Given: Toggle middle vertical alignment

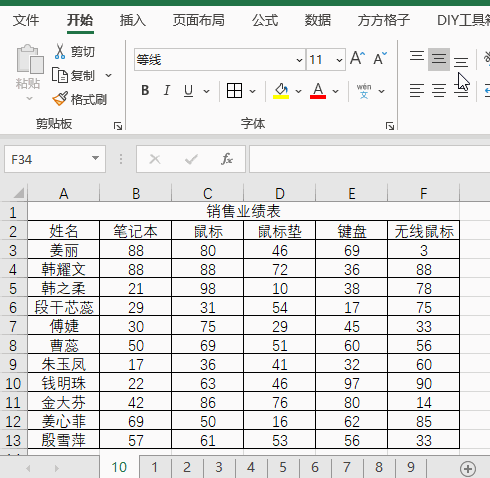Looking at the screenshot, I should click(439, 59).
